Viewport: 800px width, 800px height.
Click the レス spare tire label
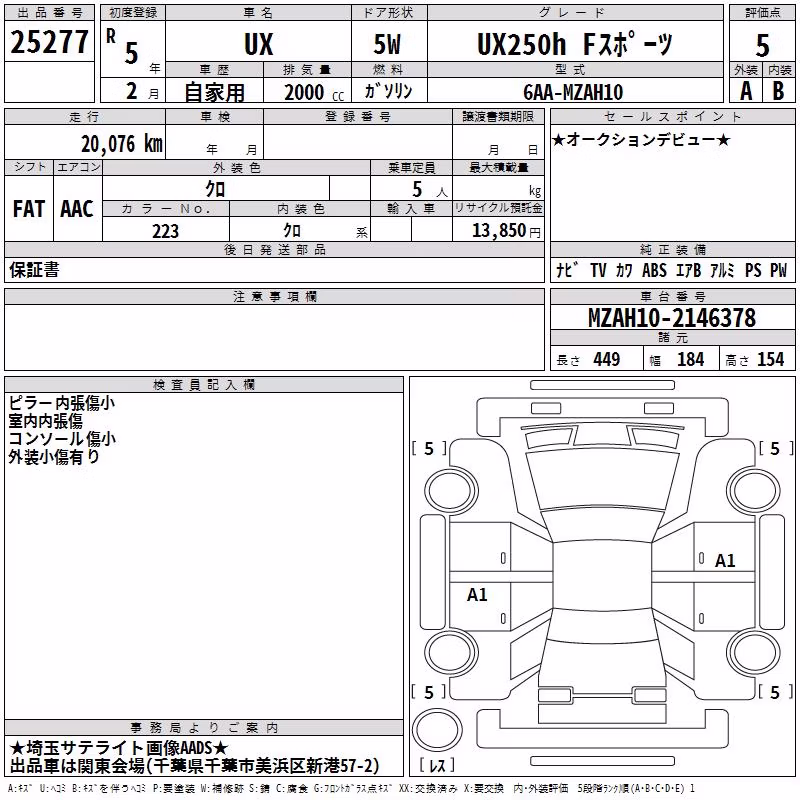pos(437,765)
